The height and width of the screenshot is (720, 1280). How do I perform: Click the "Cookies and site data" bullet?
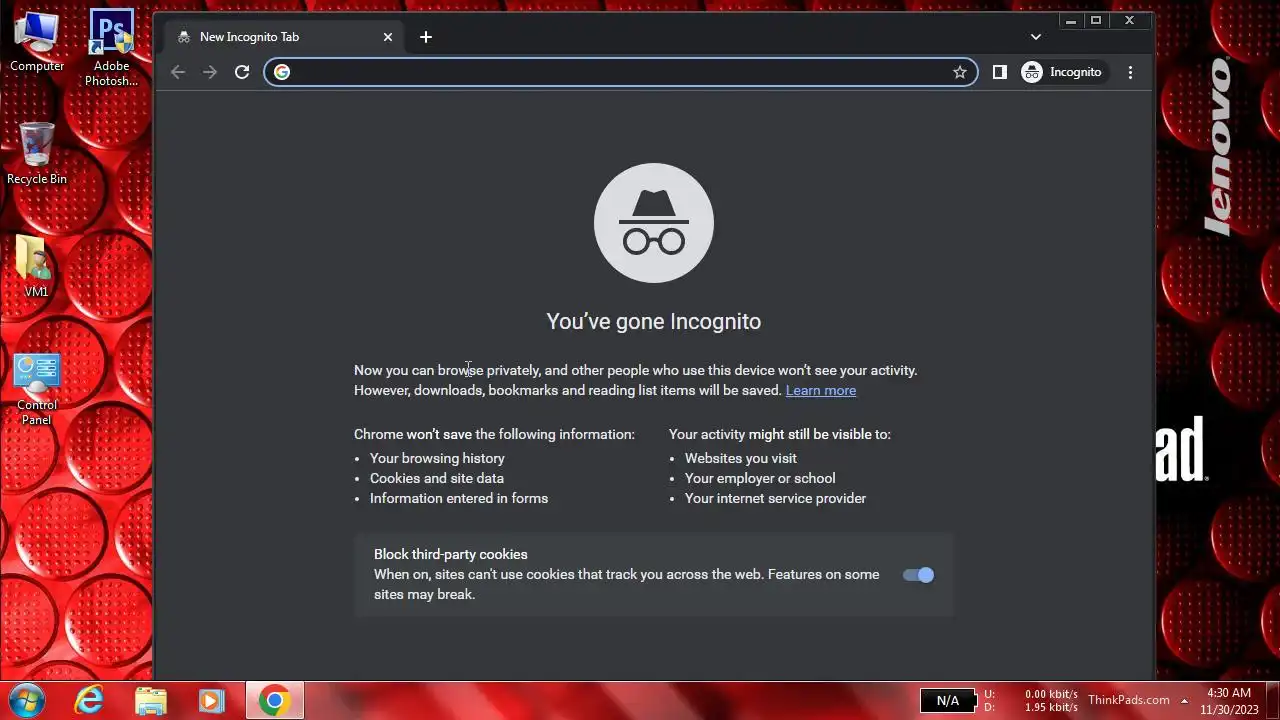[x=437, y=478]
